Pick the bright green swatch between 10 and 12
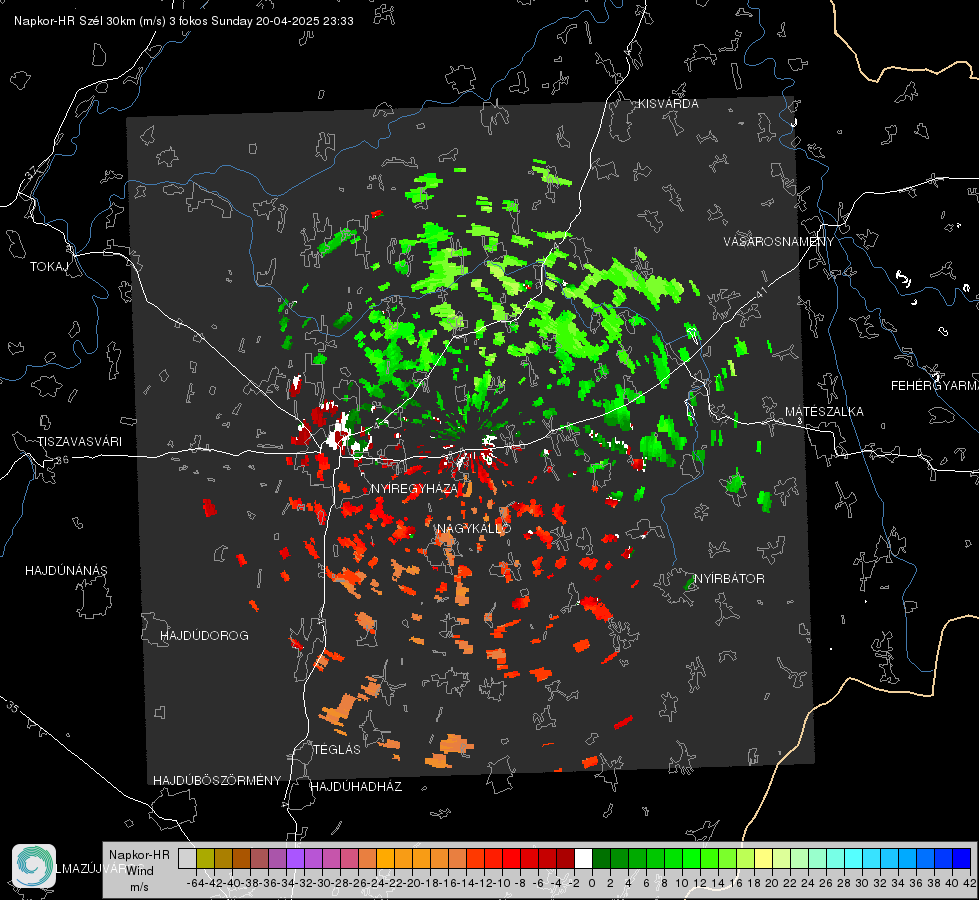The width and height of the screenshot is (979, 900). 692,858
